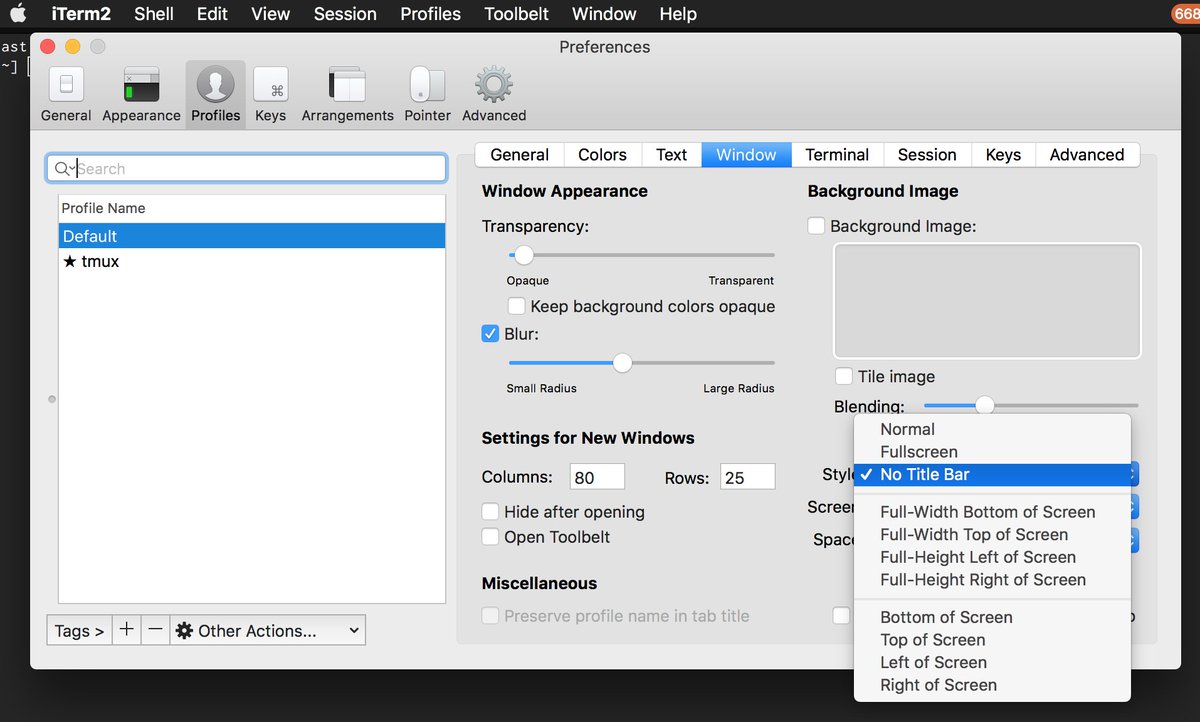Switch to the Session tab
This screenshot has height=722, width=1200.
(x=927, y=155)
